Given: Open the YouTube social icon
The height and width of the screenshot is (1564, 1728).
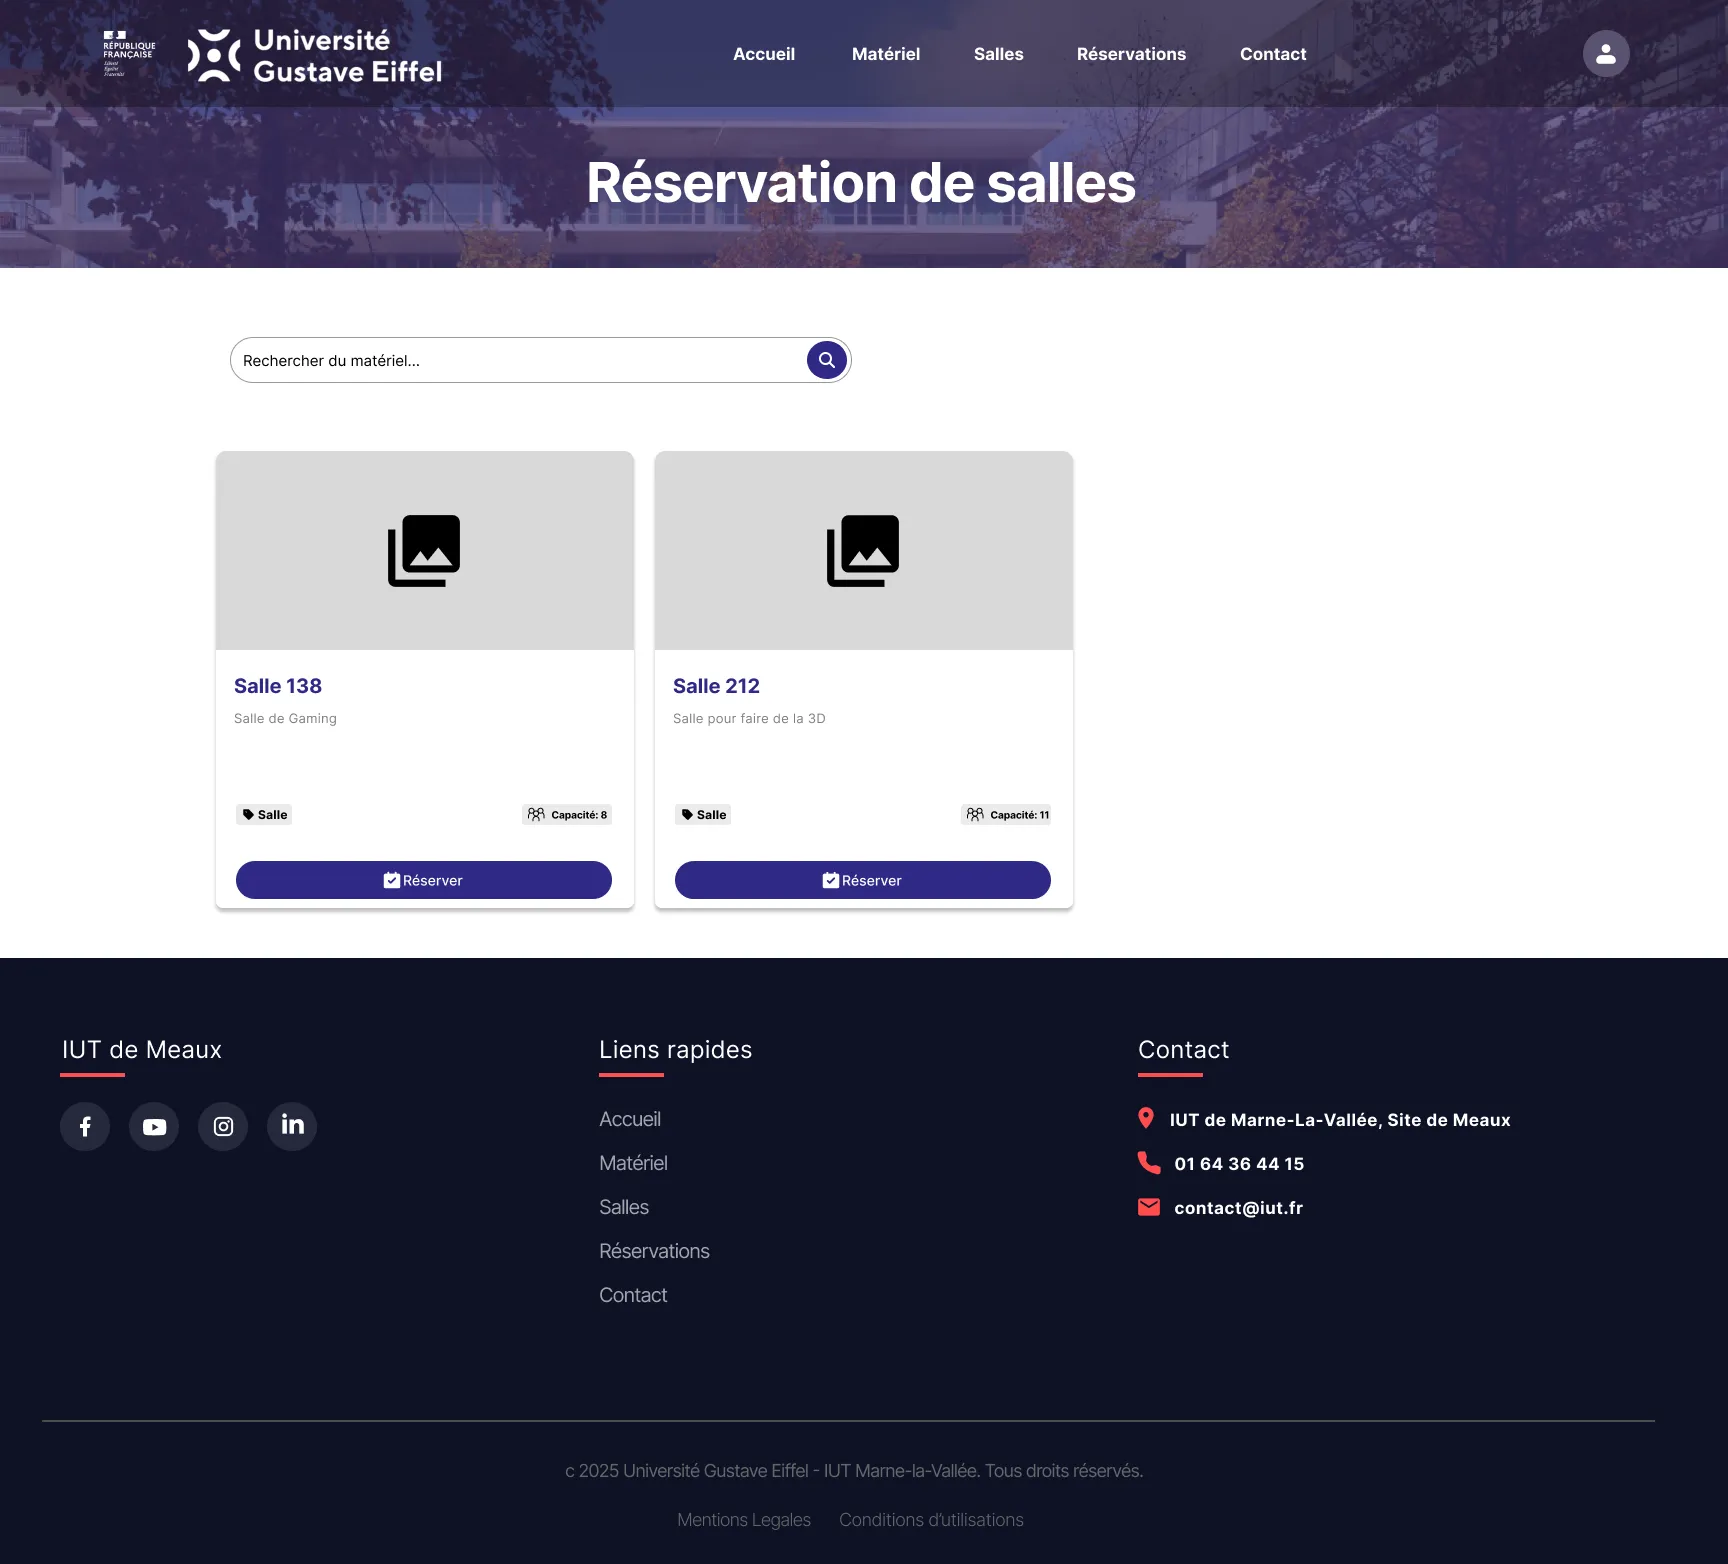Looking at the screenshot, I should tap(154, 1126).
